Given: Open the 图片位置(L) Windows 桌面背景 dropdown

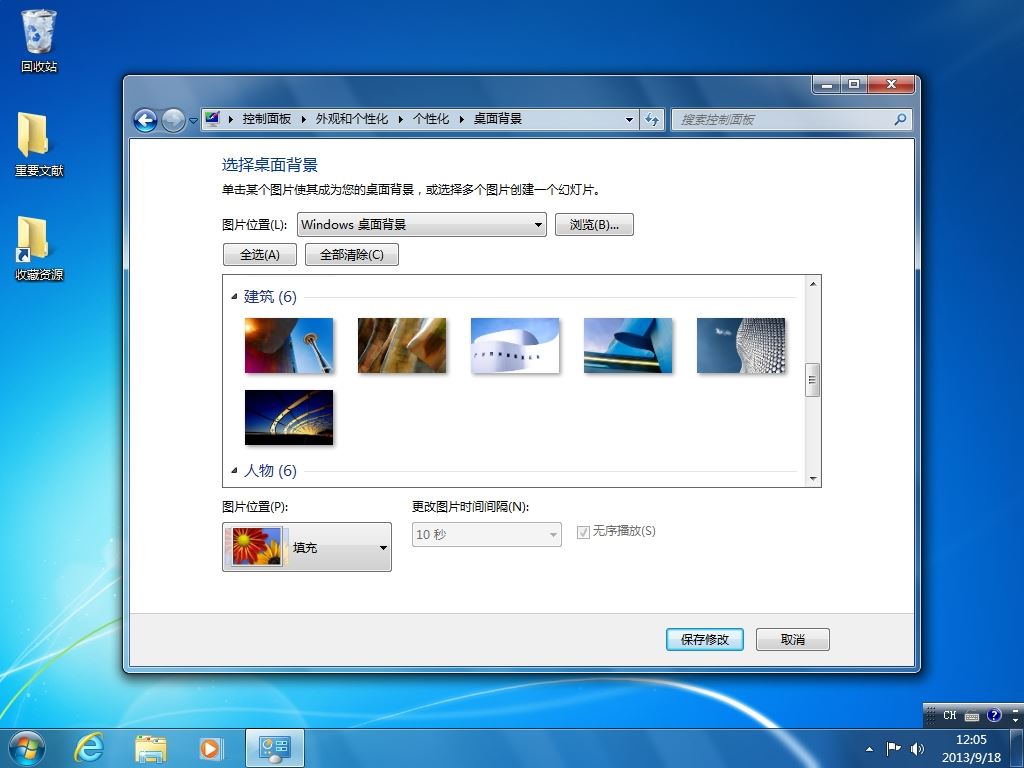Looking at the screenshot, I should point(422,225).
